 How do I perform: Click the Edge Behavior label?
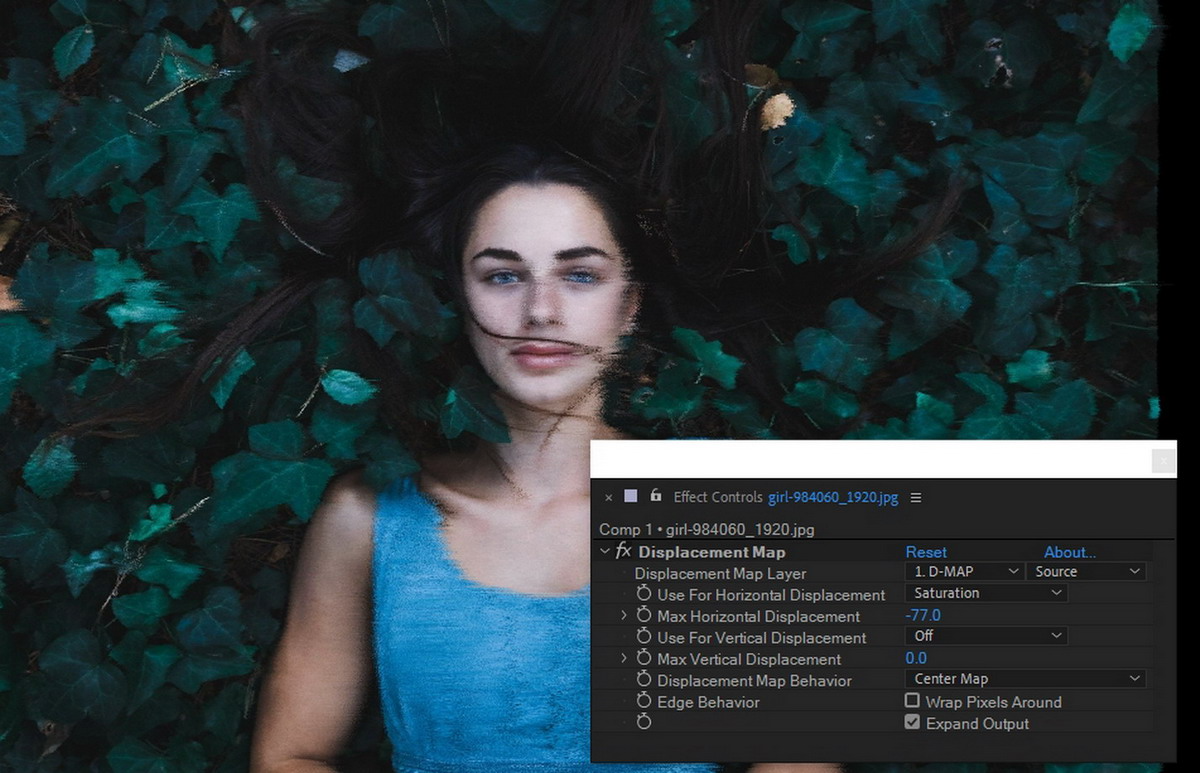click(x=708, y=702)
